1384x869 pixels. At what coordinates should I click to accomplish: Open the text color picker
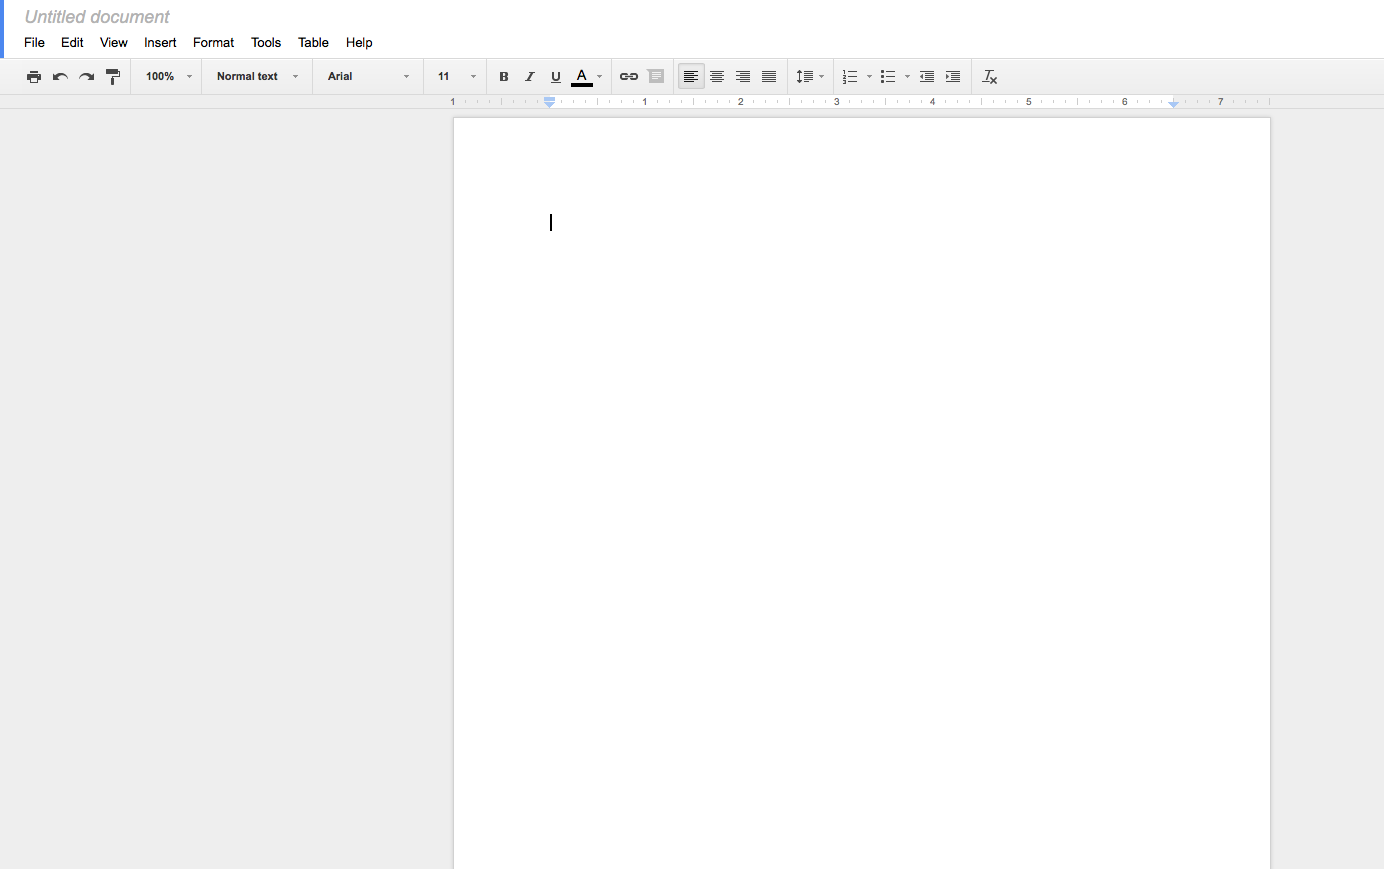(x=581, y=76)
